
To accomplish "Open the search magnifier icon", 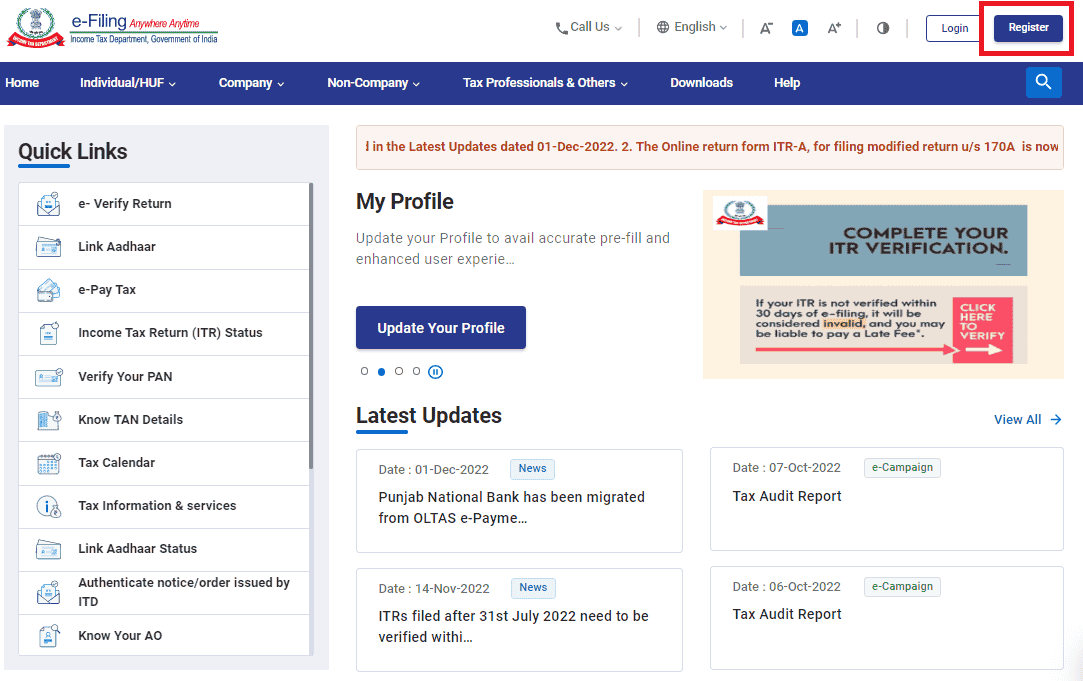I will 1044,82.
